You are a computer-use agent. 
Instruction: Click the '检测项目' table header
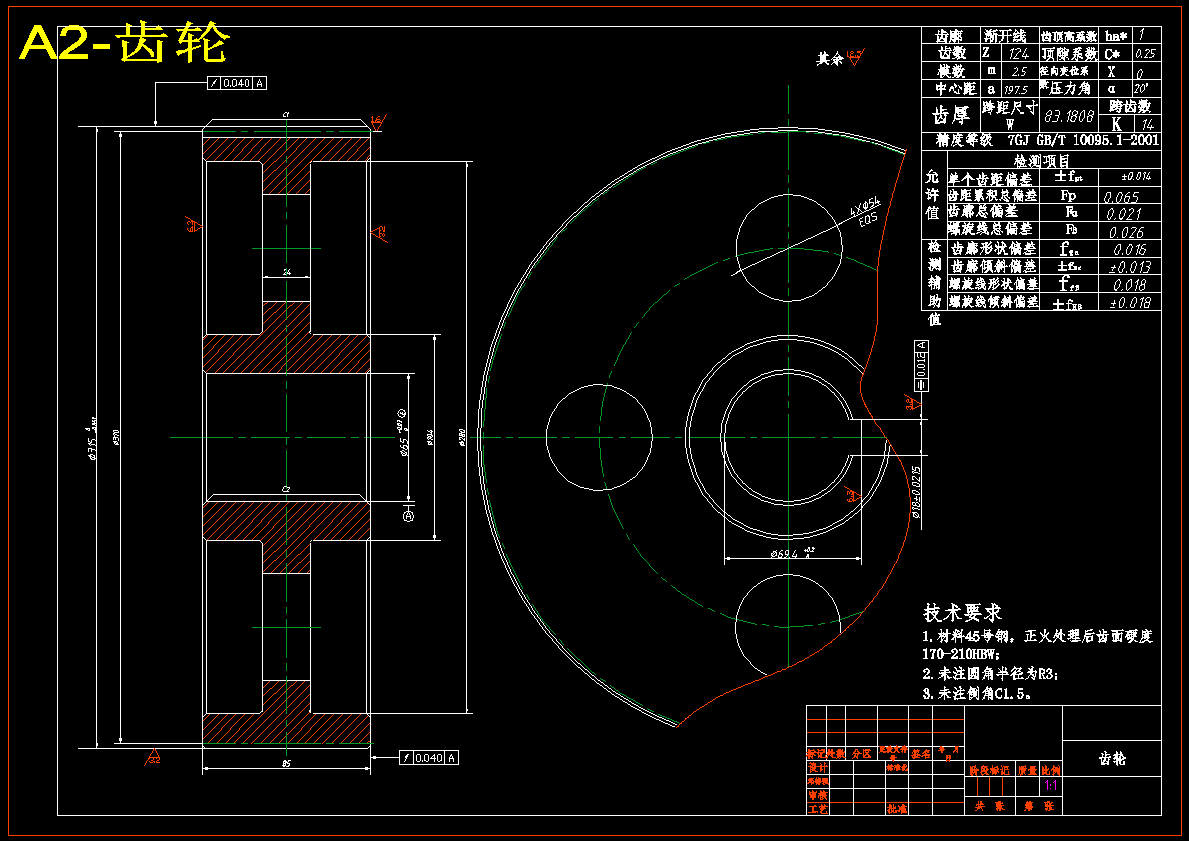point(1041,161)
